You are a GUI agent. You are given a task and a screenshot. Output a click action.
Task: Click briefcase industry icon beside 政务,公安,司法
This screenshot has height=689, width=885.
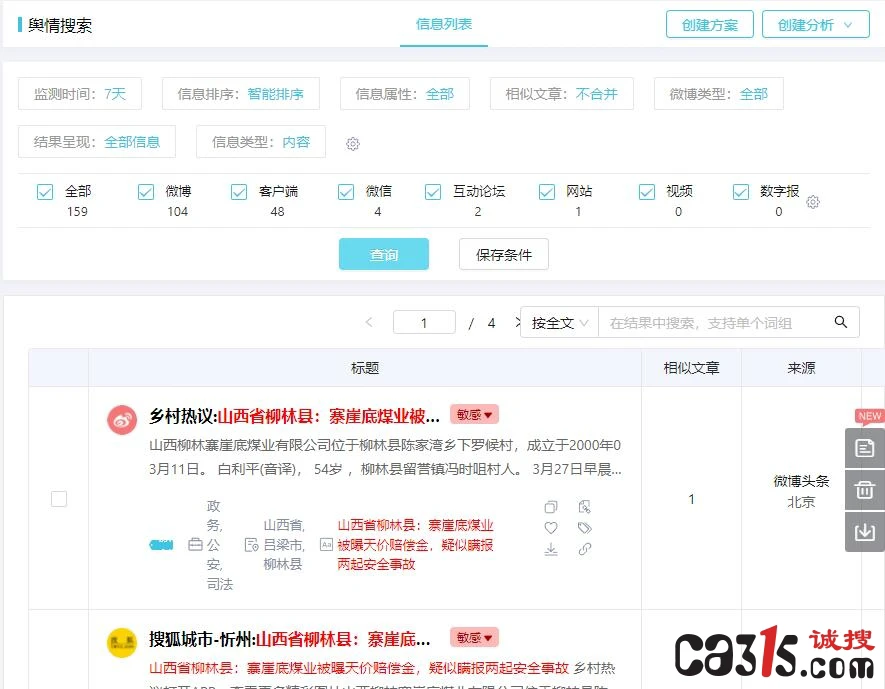(195, 545)
